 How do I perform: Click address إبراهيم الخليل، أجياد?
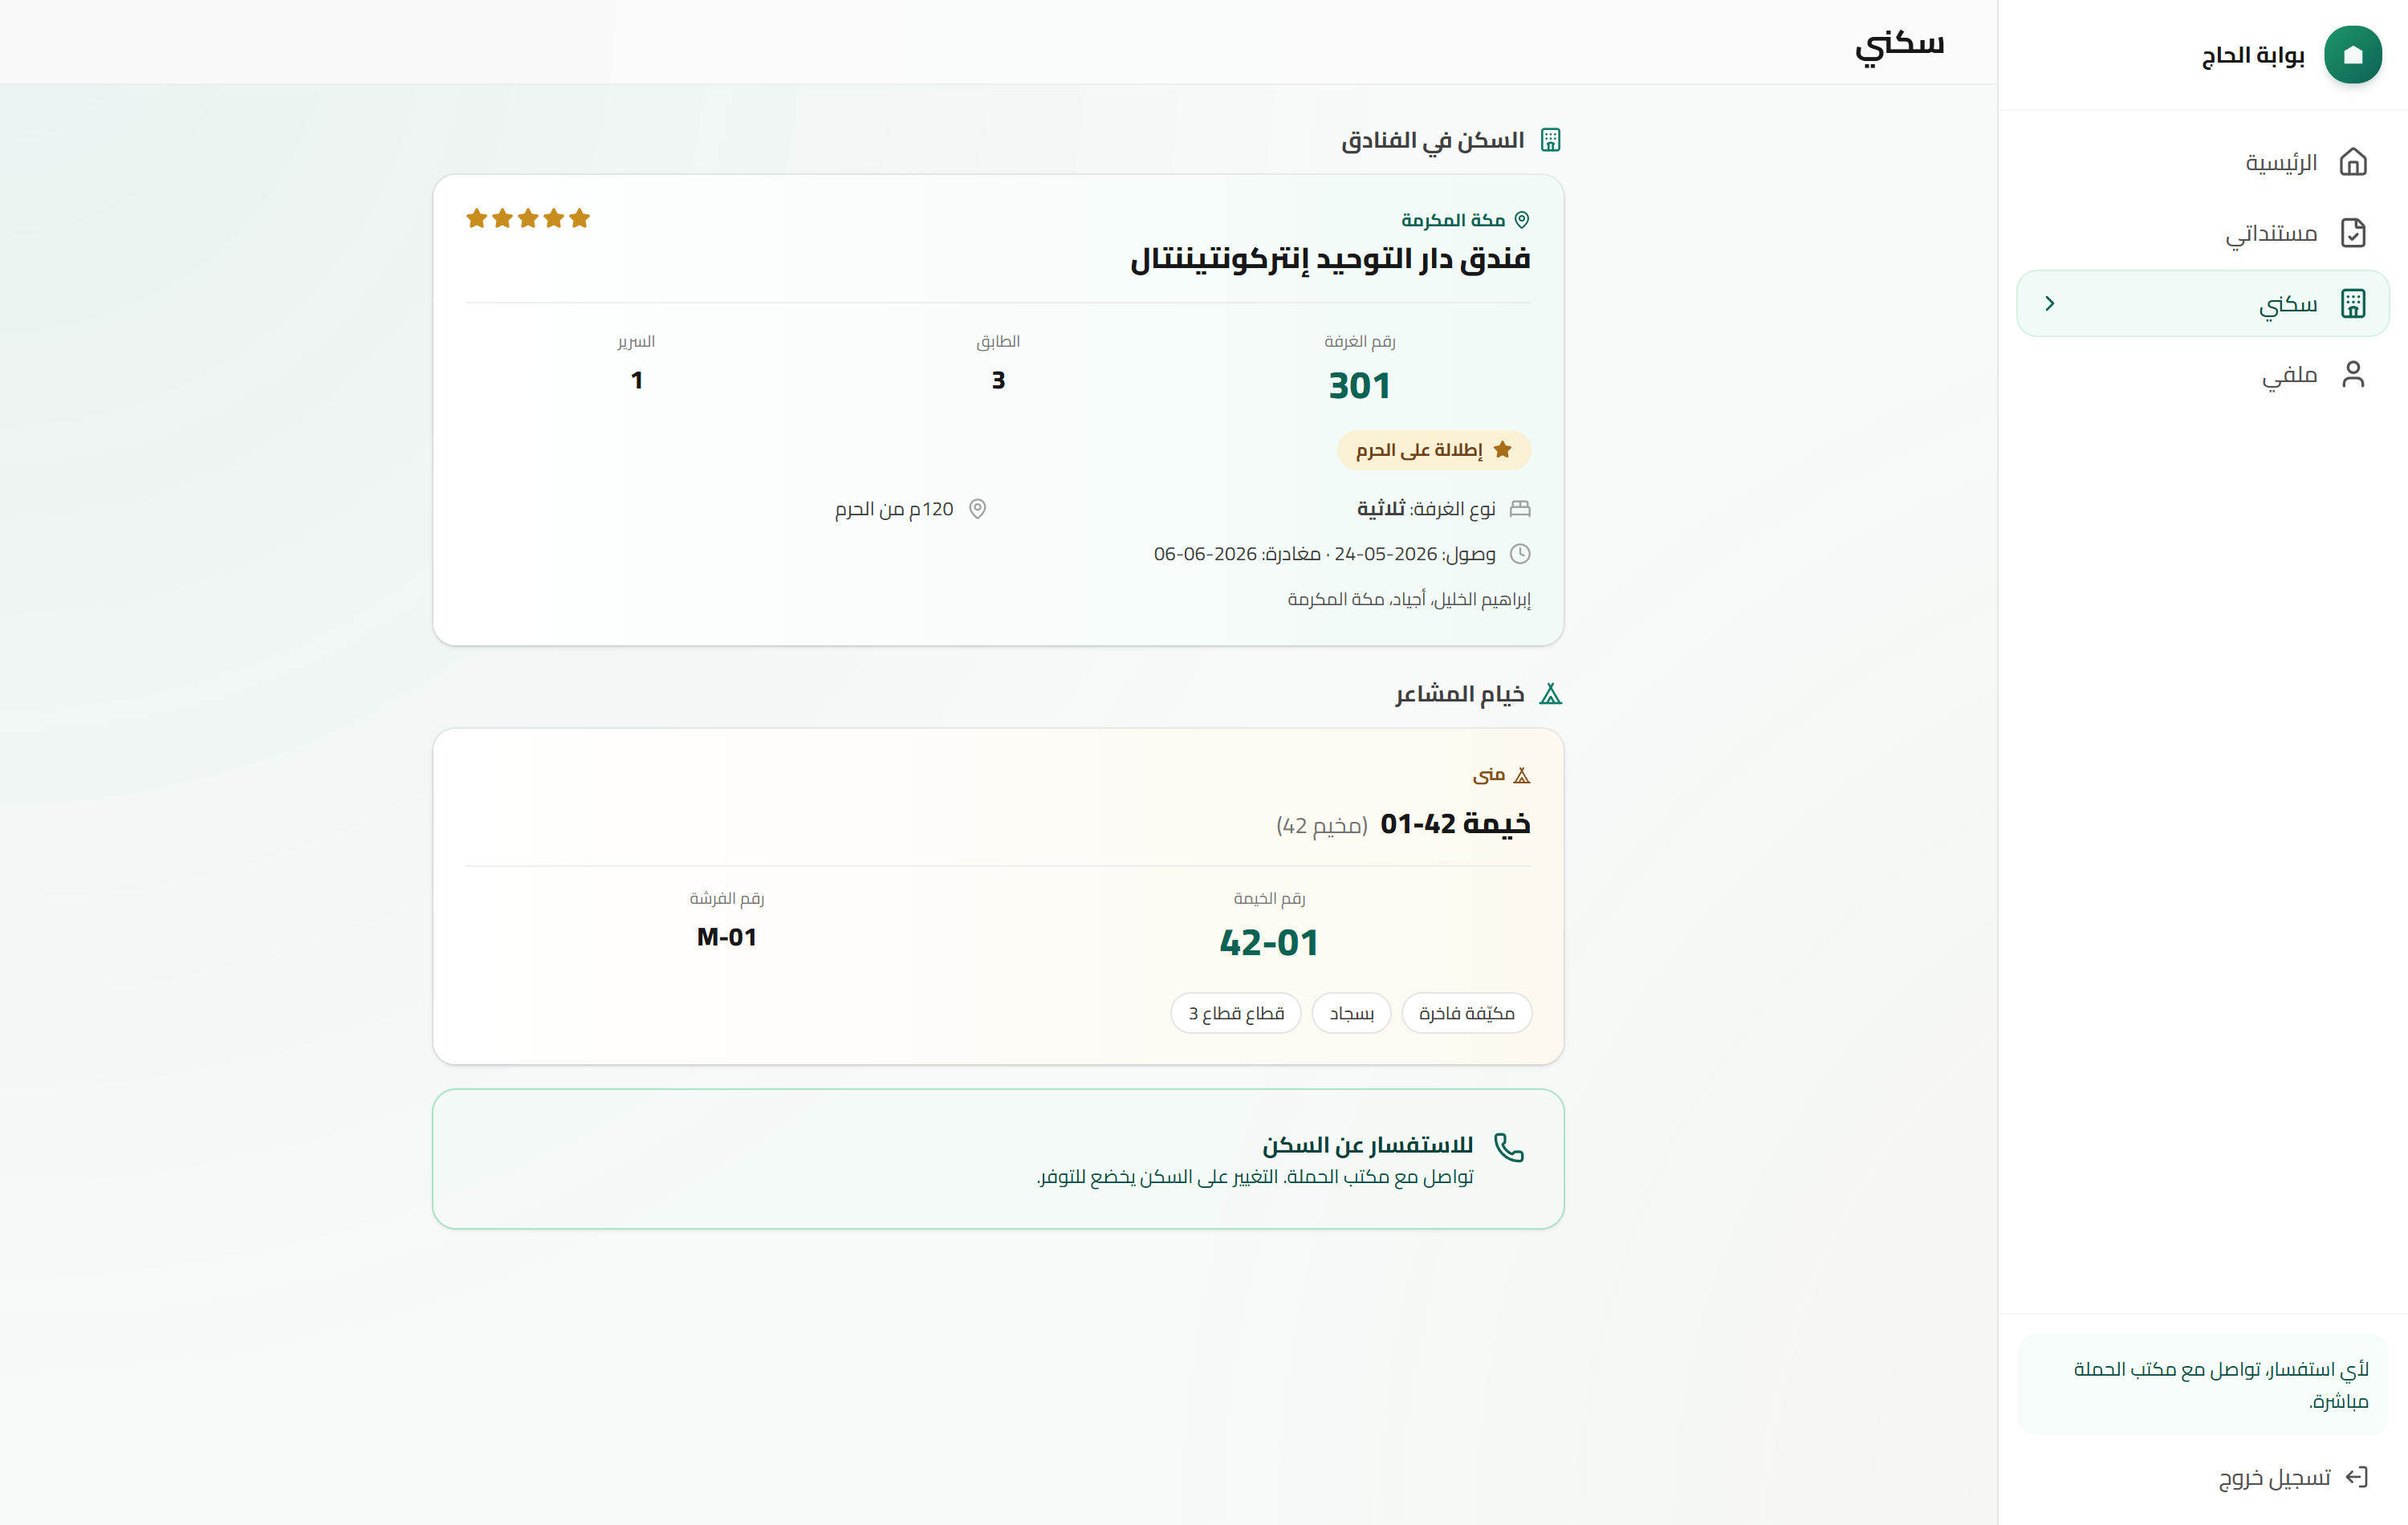point(1409,599)
